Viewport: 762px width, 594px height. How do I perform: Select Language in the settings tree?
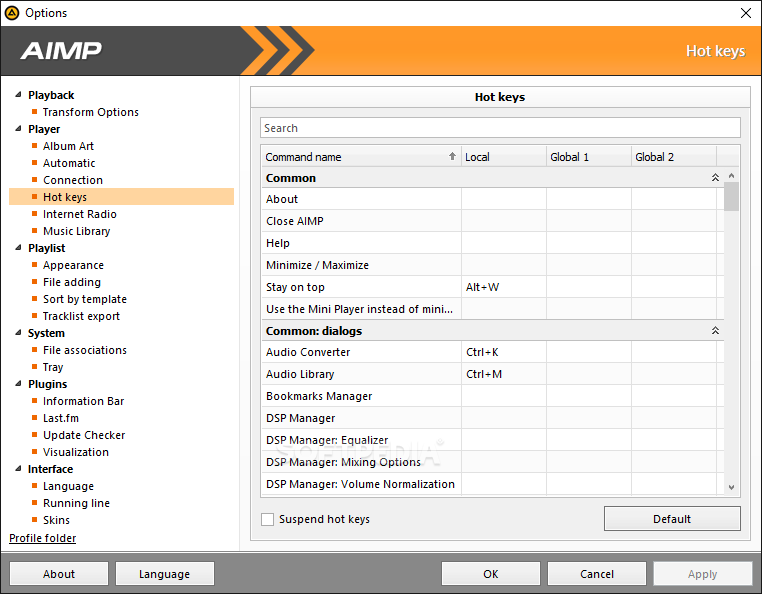69,486
